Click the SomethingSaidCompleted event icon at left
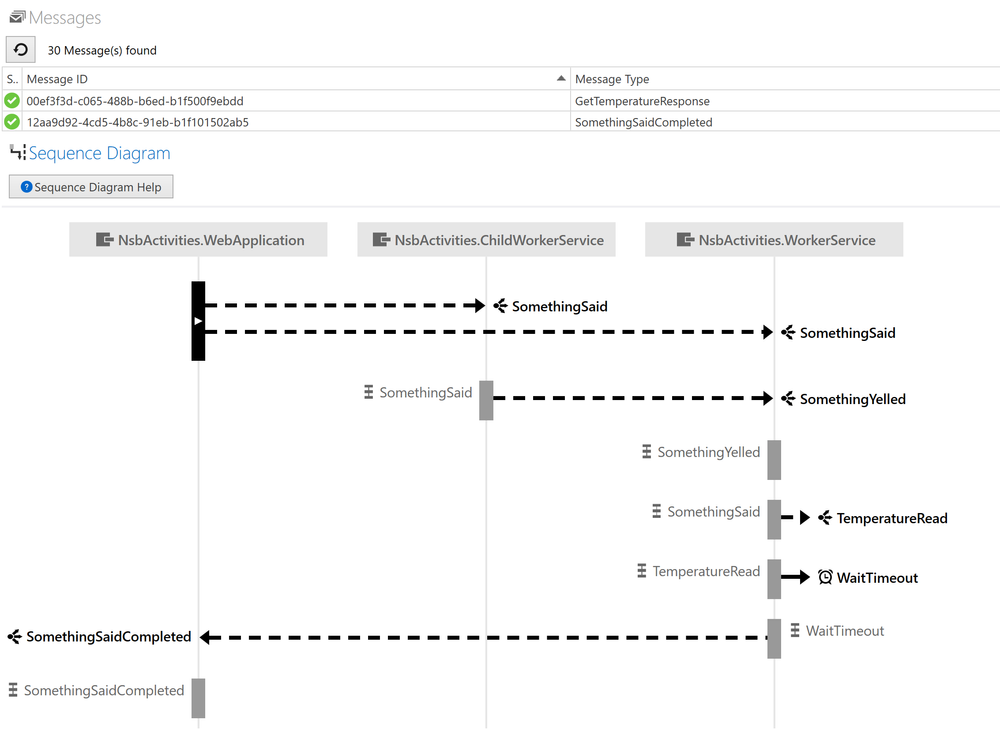The height and width of the screenshot is (741, 1000). pyautogui.click(x=14, y=636)
